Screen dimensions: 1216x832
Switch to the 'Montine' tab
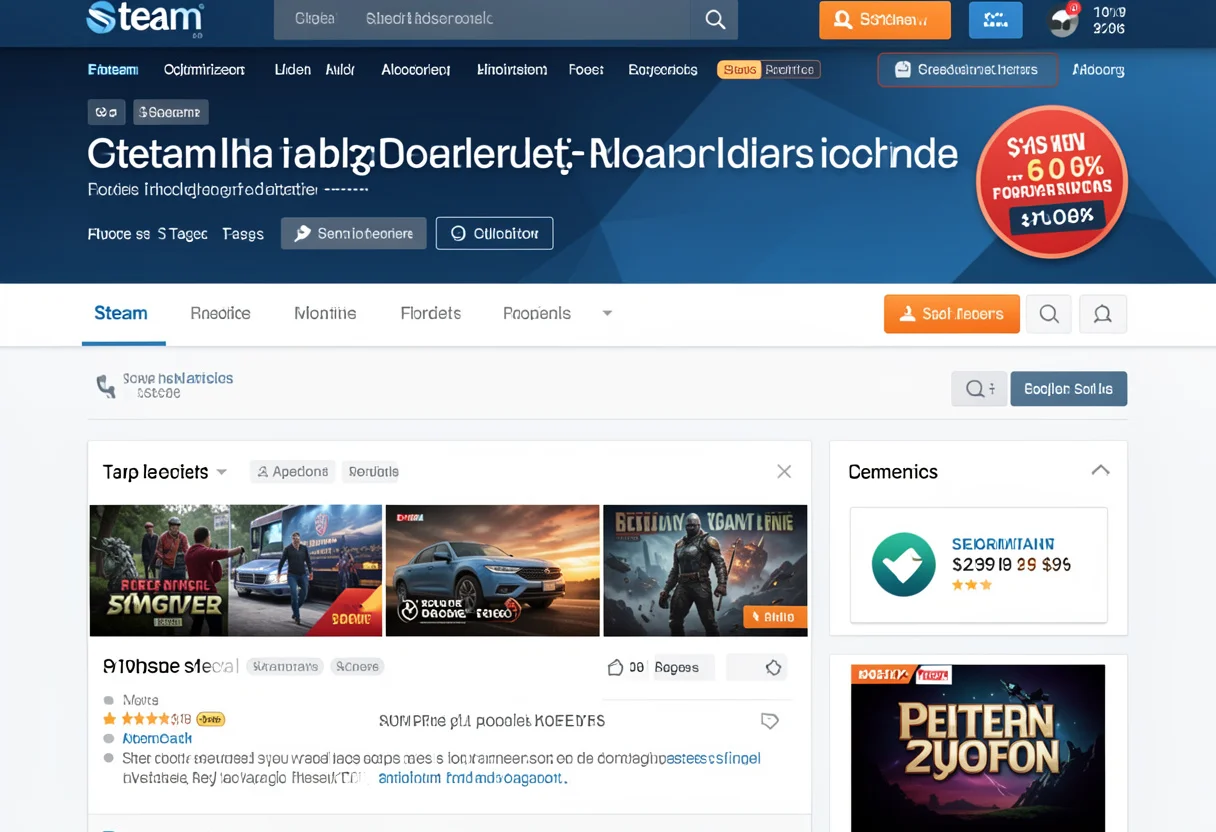point(325,313)
